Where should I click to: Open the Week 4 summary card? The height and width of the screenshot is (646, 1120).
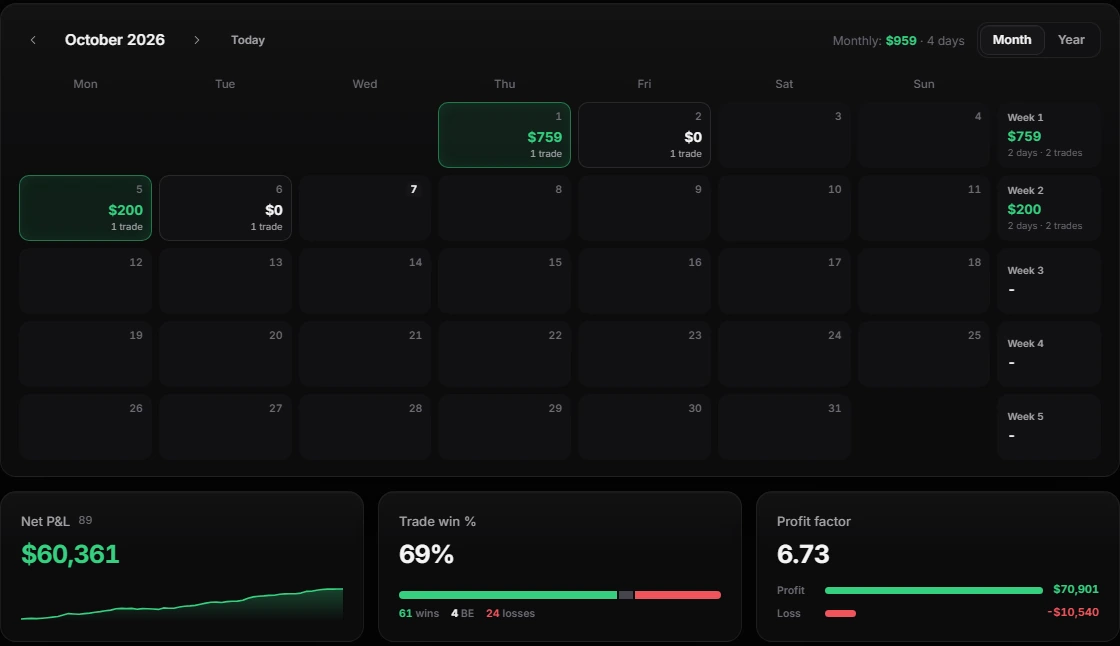1049,354
